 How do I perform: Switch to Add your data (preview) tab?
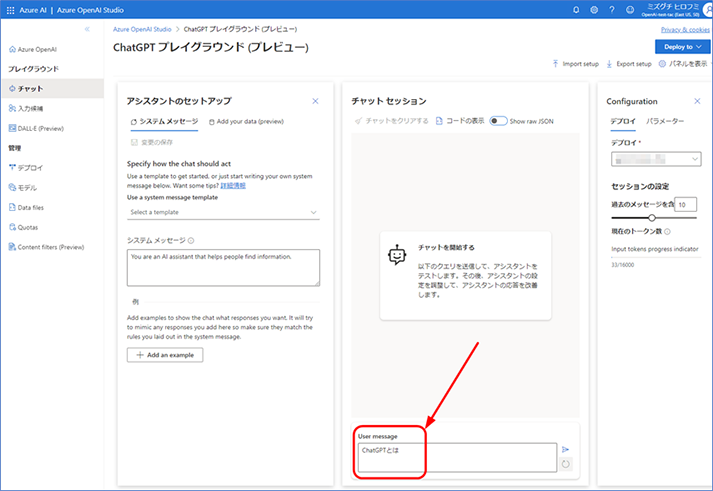pos(246,121)
